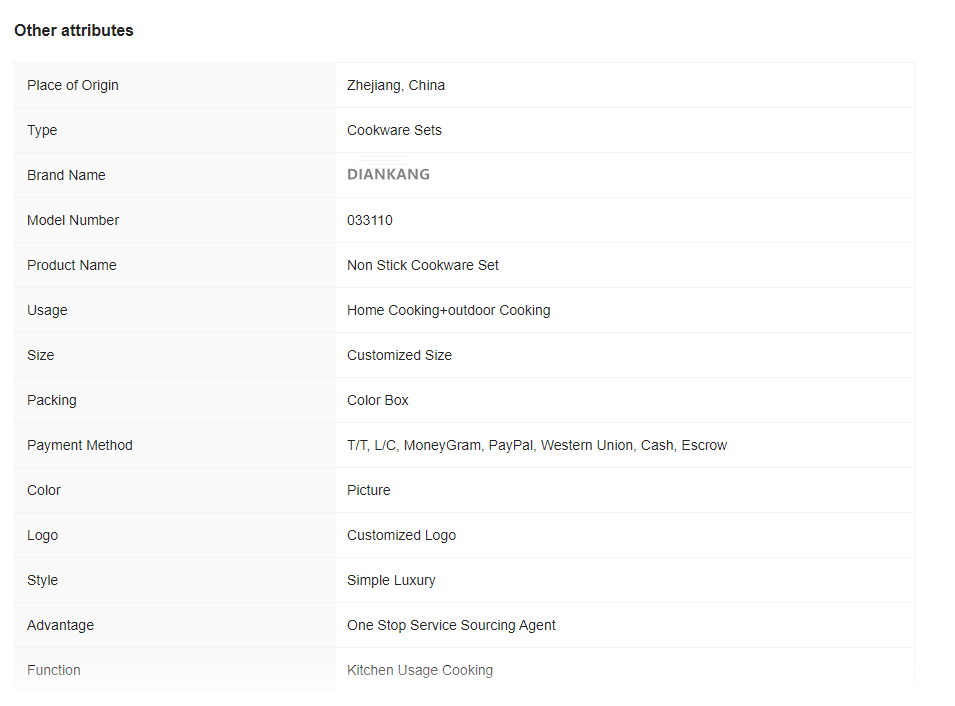955x706 pixels.
Task: Click the payment methods list text
Action: click(x=537, y=445)
